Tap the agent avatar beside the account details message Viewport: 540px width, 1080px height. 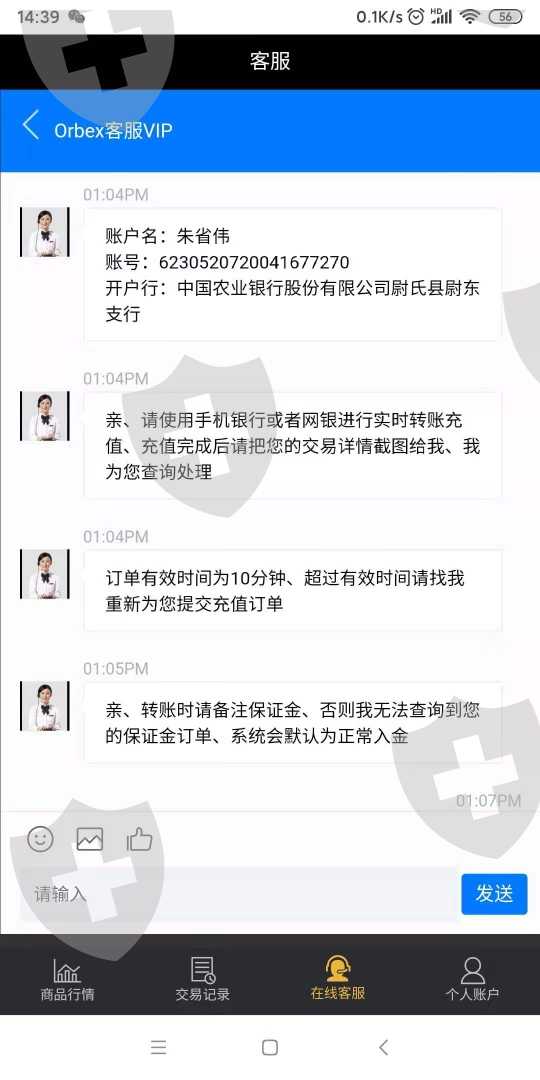pos(45,232)
